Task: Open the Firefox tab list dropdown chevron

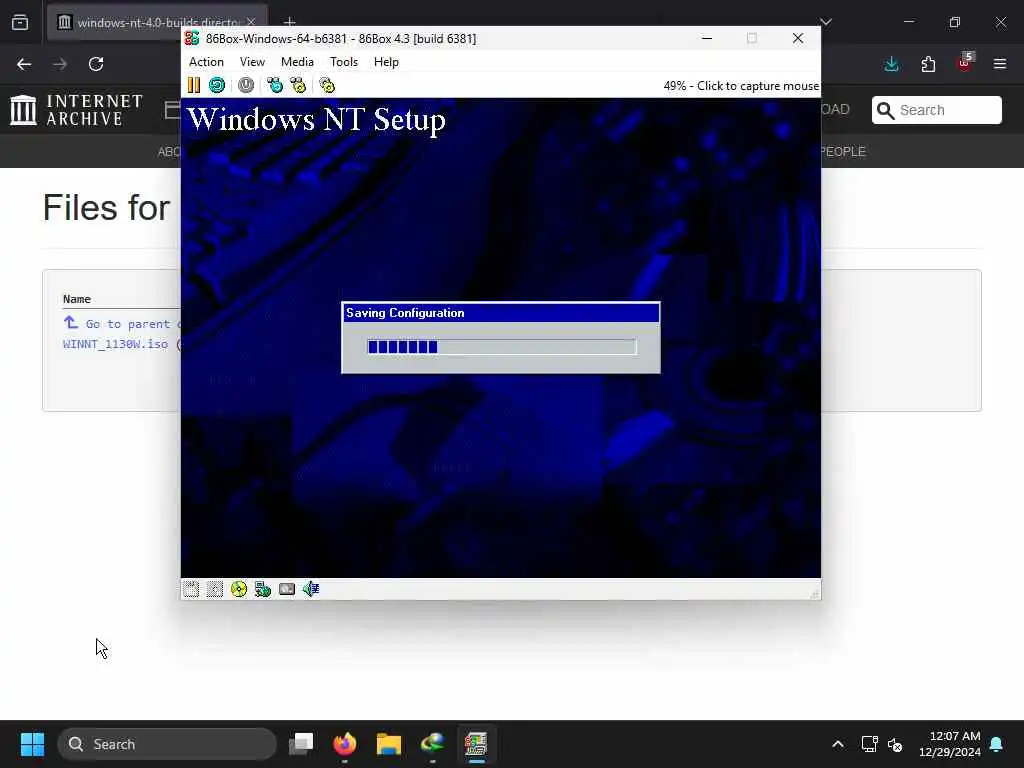Action: click(826, 22)
